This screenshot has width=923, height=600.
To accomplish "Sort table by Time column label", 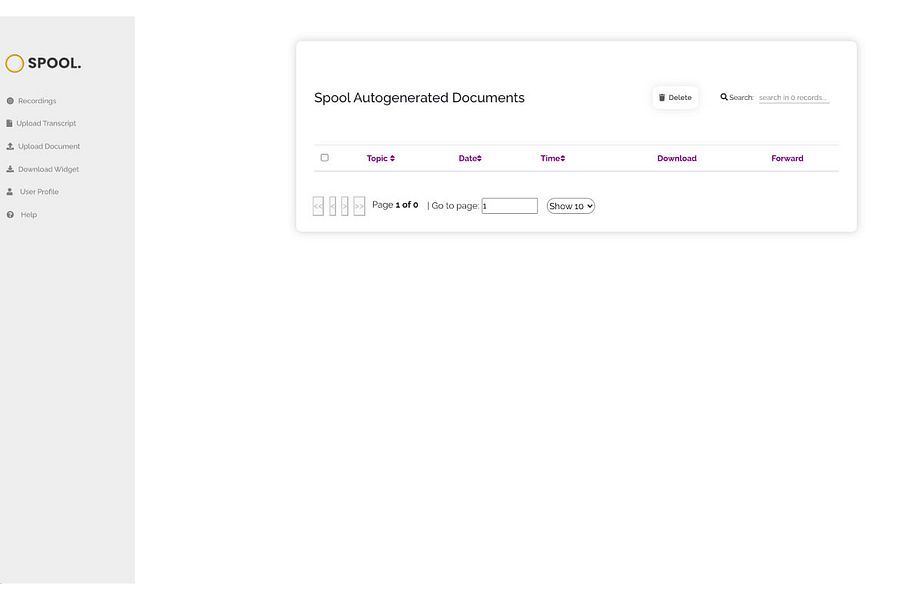I will pyautogui.click(x=550, y=158).
